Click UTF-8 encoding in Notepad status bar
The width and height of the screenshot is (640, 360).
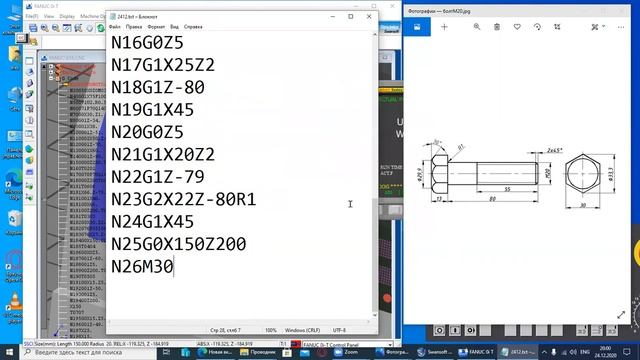pyautogui.click(x=339, y=330)
